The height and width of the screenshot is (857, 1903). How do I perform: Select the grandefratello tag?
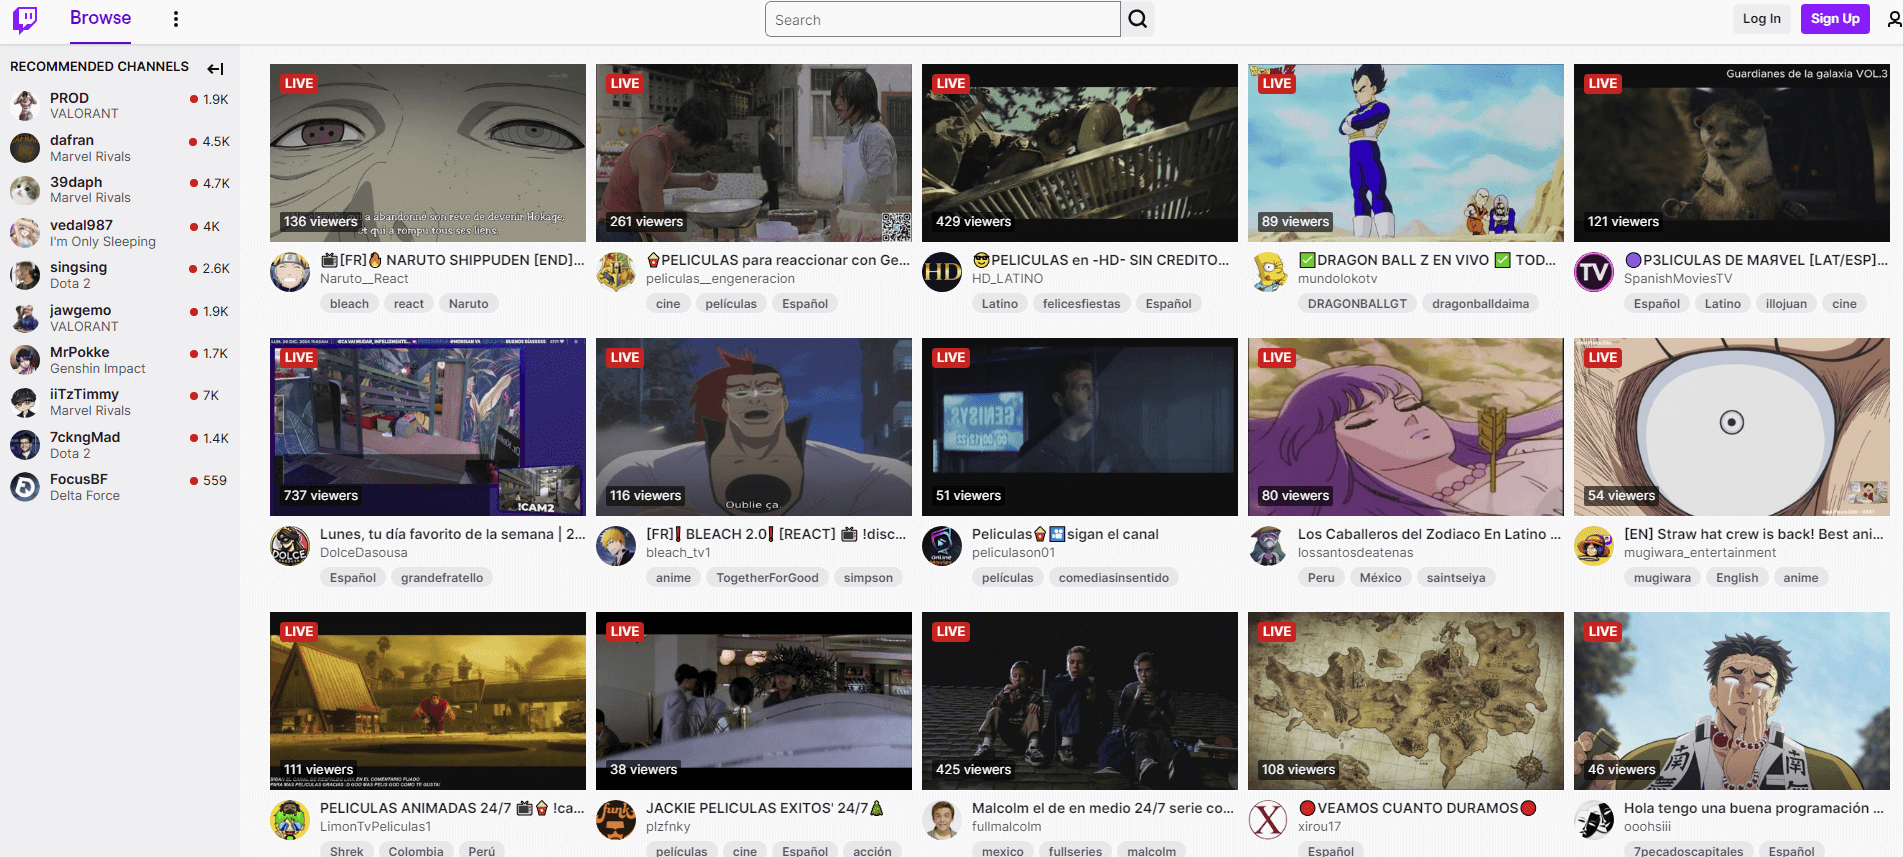tap(442, 578)
